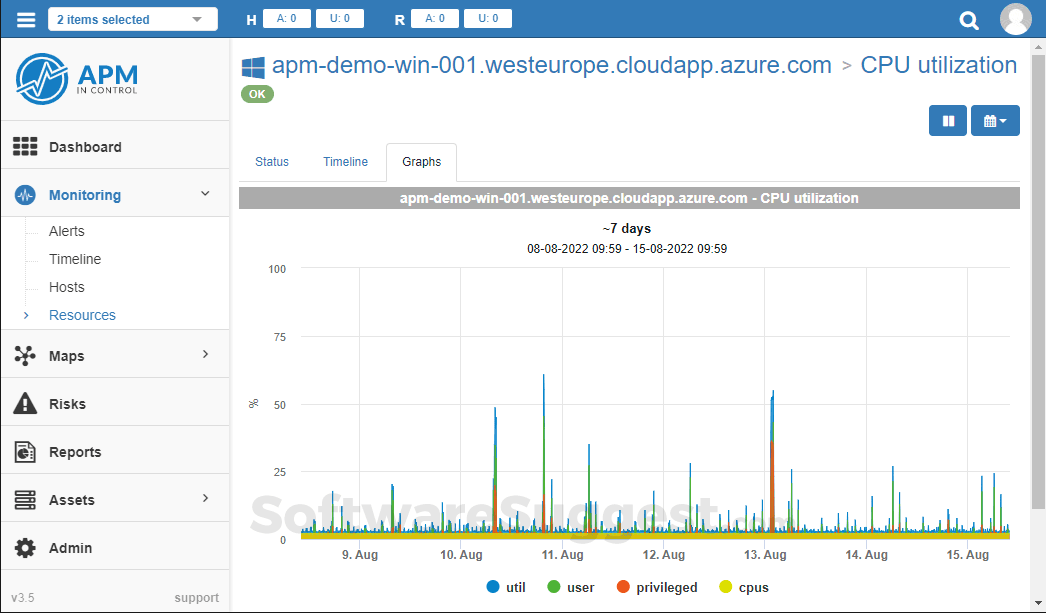The width and height of the screenshot is (1046, 613).
Task: Toggle the privileged series in legend
Action: click(656, 587)
